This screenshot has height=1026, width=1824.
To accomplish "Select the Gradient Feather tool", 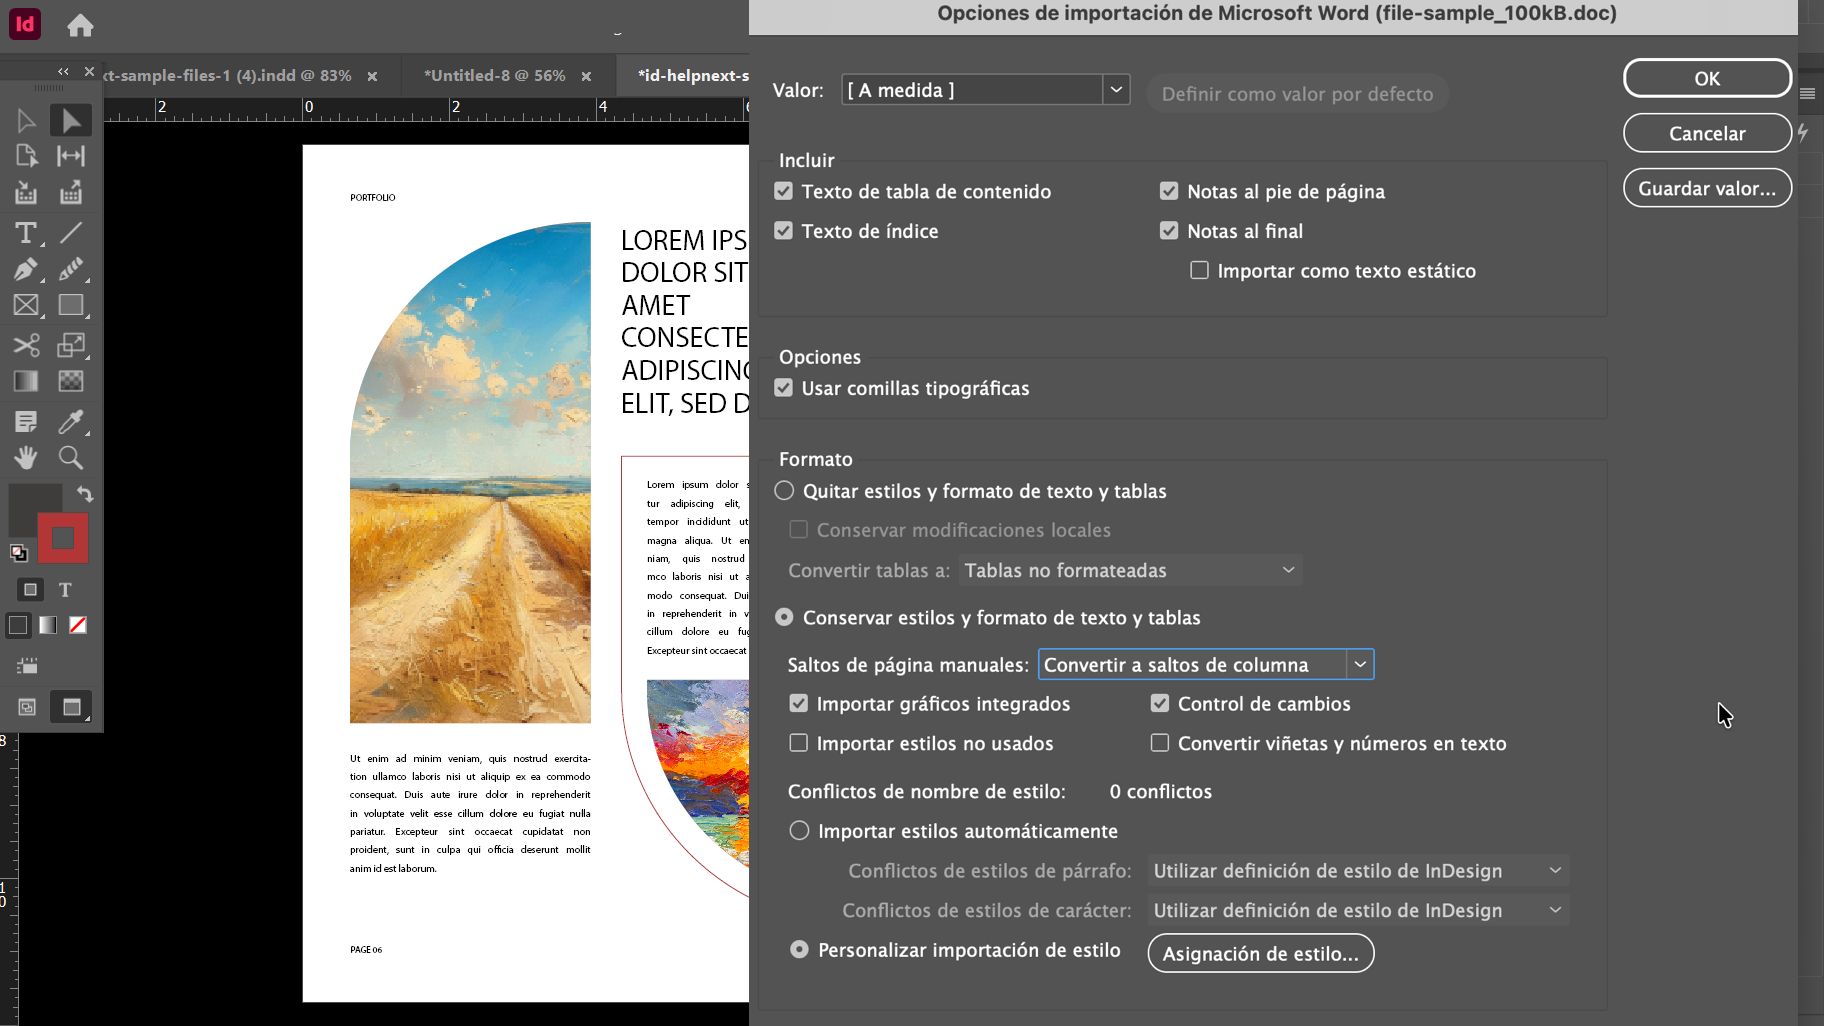I will pyautogui.click(x=71, y=381).
